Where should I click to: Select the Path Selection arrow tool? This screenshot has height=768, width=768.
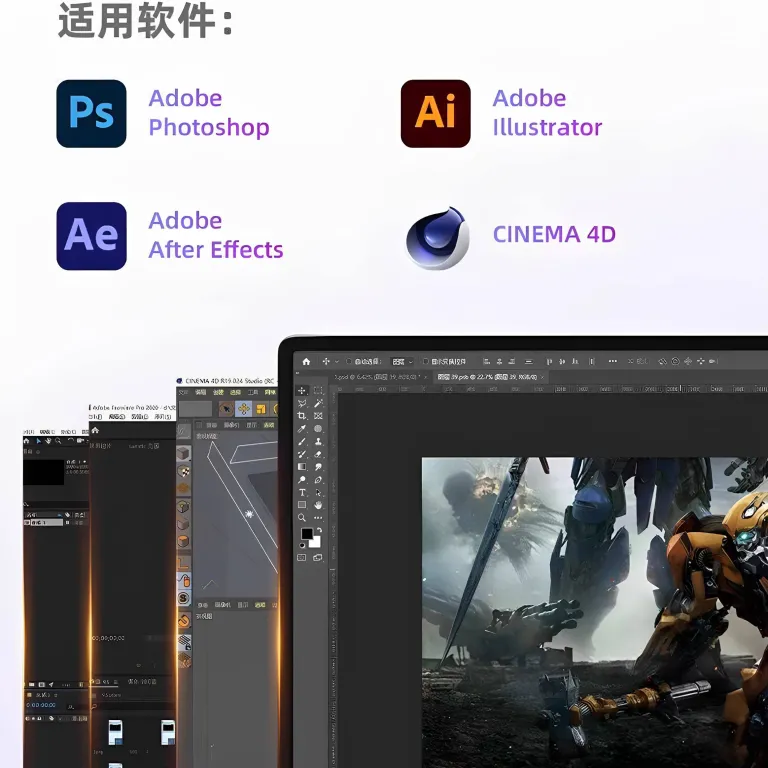[318, 492]
